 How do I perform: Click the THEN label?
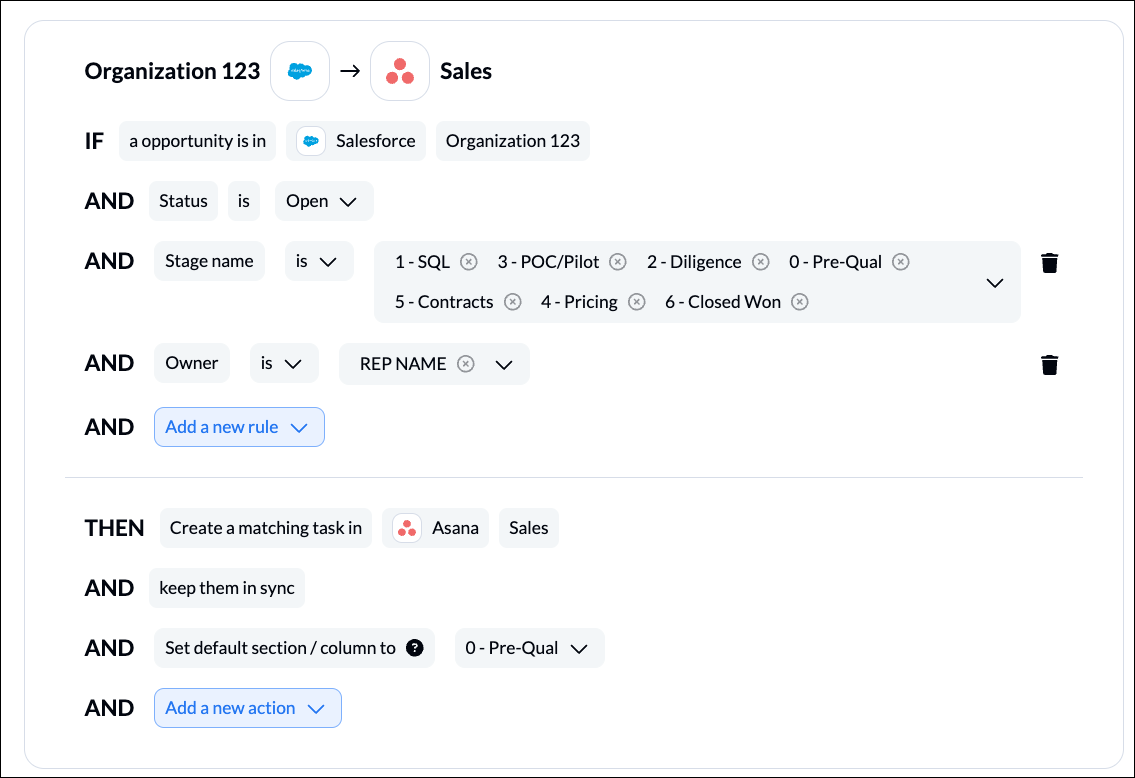coord(114,528)
